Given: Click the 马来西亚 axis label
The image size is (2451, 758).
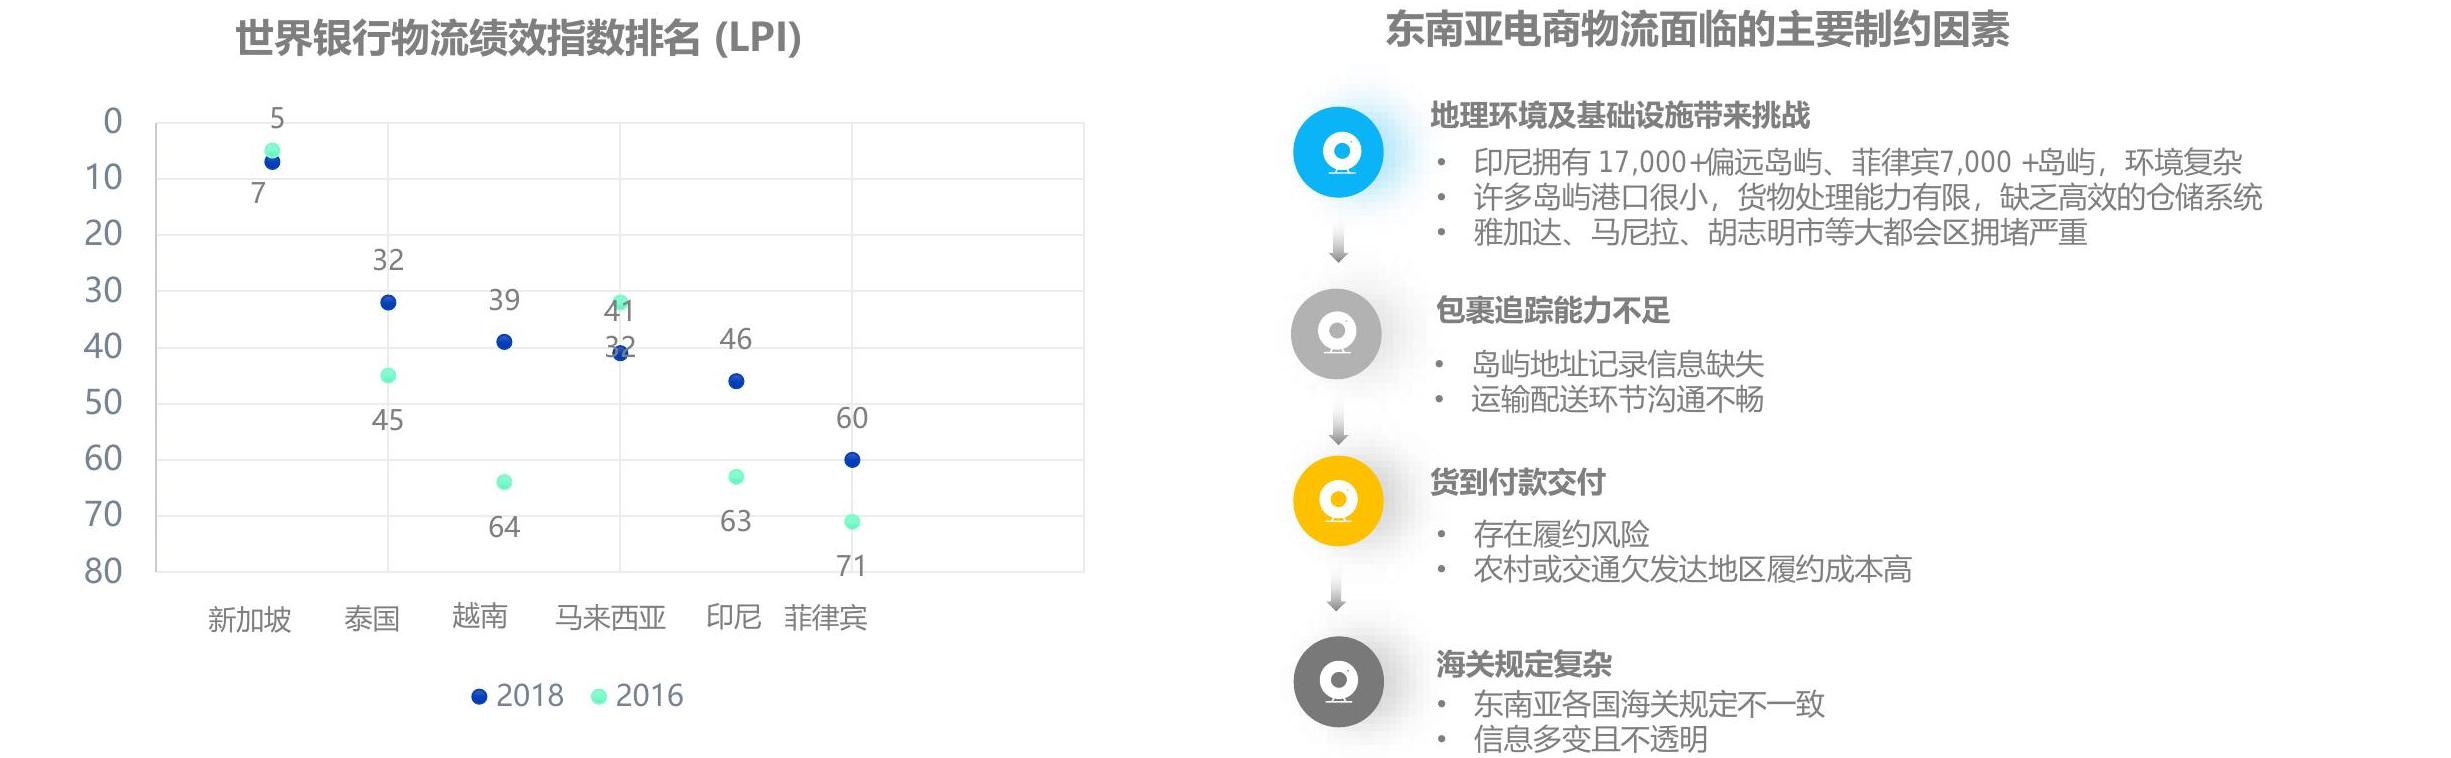Looking at the screenshot, I should [611, 618].
